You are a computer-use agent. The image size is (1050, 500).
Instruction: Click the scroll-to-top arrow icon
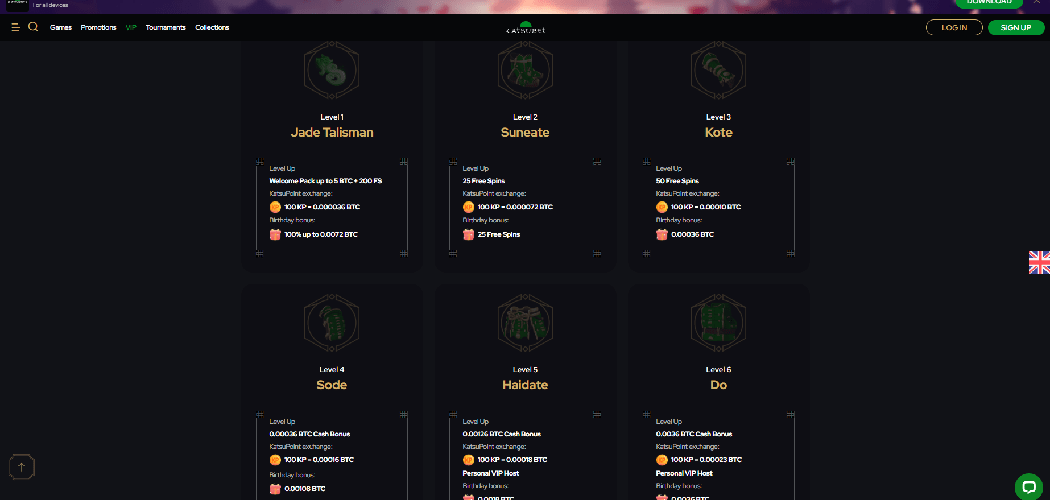[x=23, y=466]
